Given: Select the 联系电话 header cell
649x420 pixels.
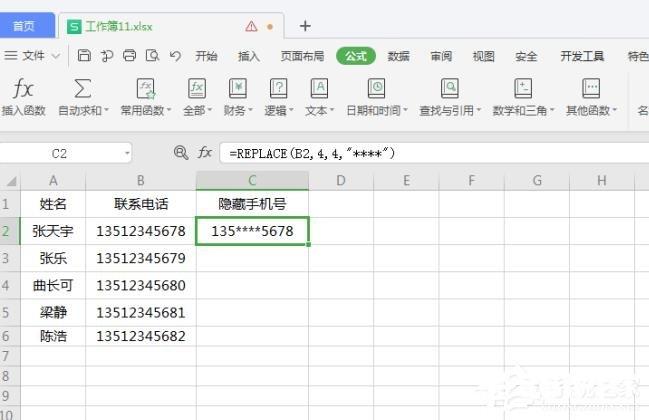Looking at the screenshot, I should pos(141,204).
